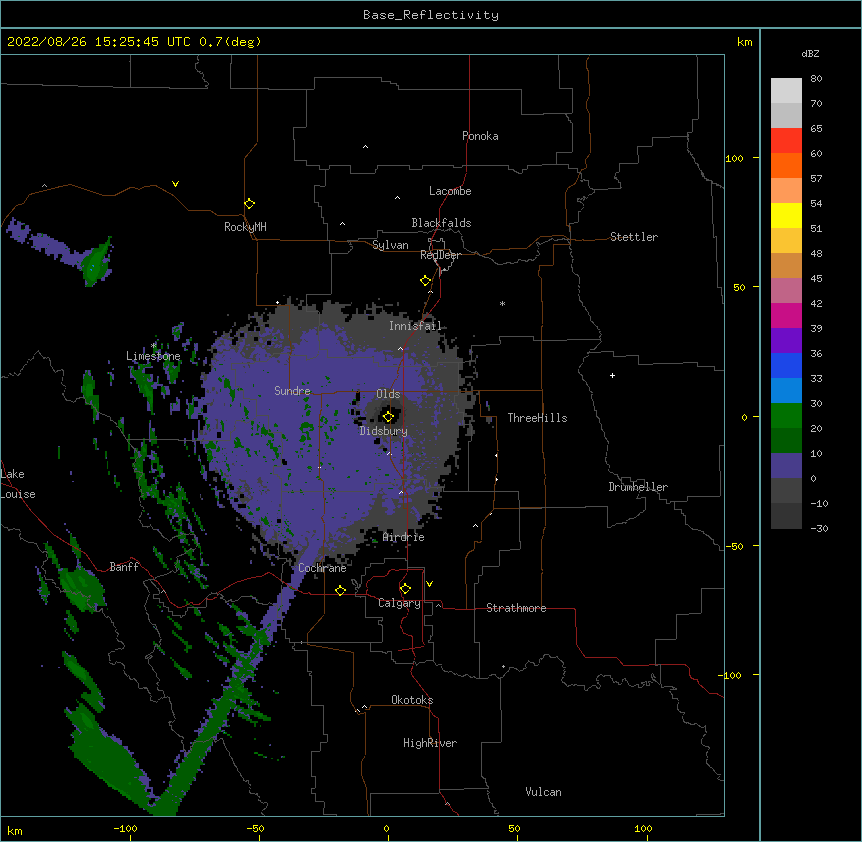Click the yellow V marker northwest of RockyMH

(x=175, y=184)
